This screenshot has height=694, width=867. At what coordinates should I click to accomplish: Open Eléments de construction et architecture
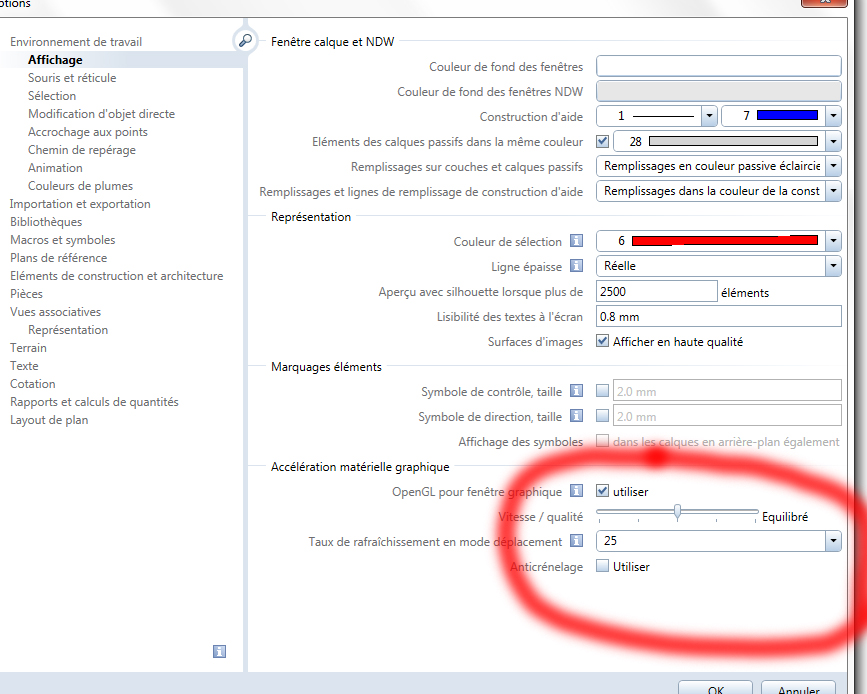pos(117,276)
